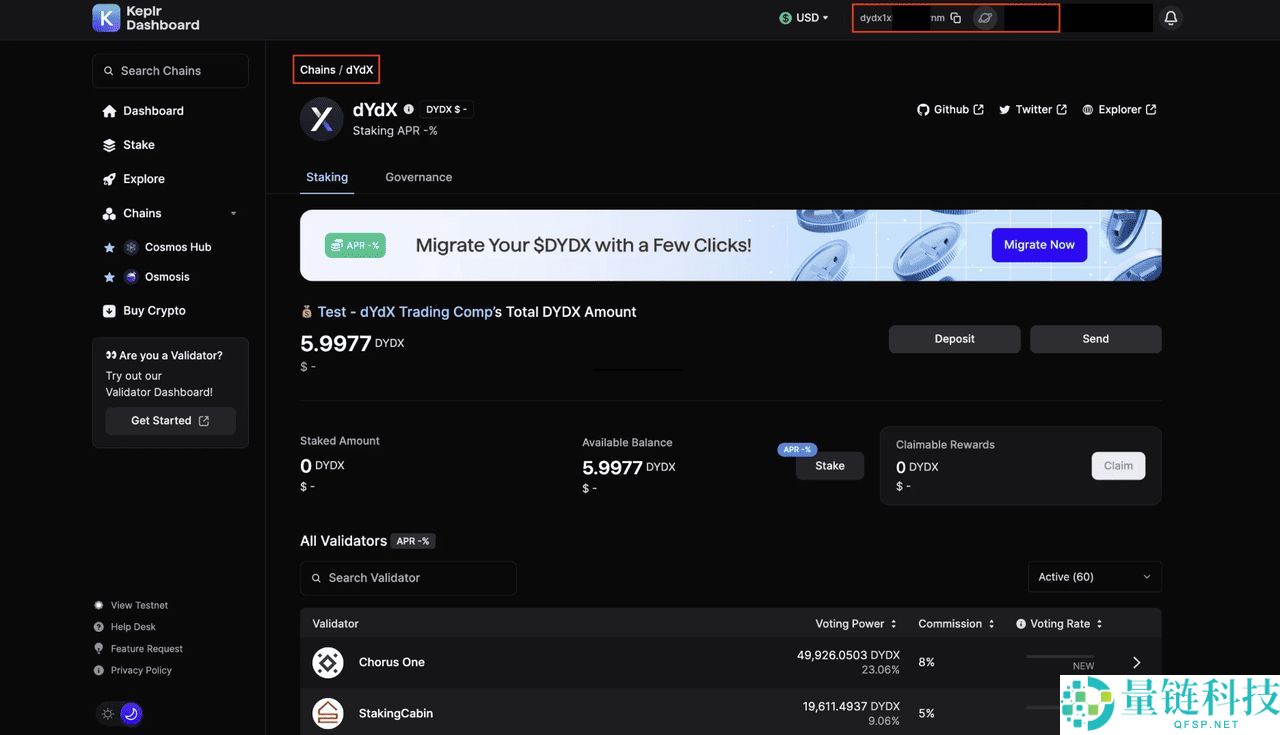1280x735 pixels.
Task: Click the Claim rewards button
Action: [x=1118, y=466]
